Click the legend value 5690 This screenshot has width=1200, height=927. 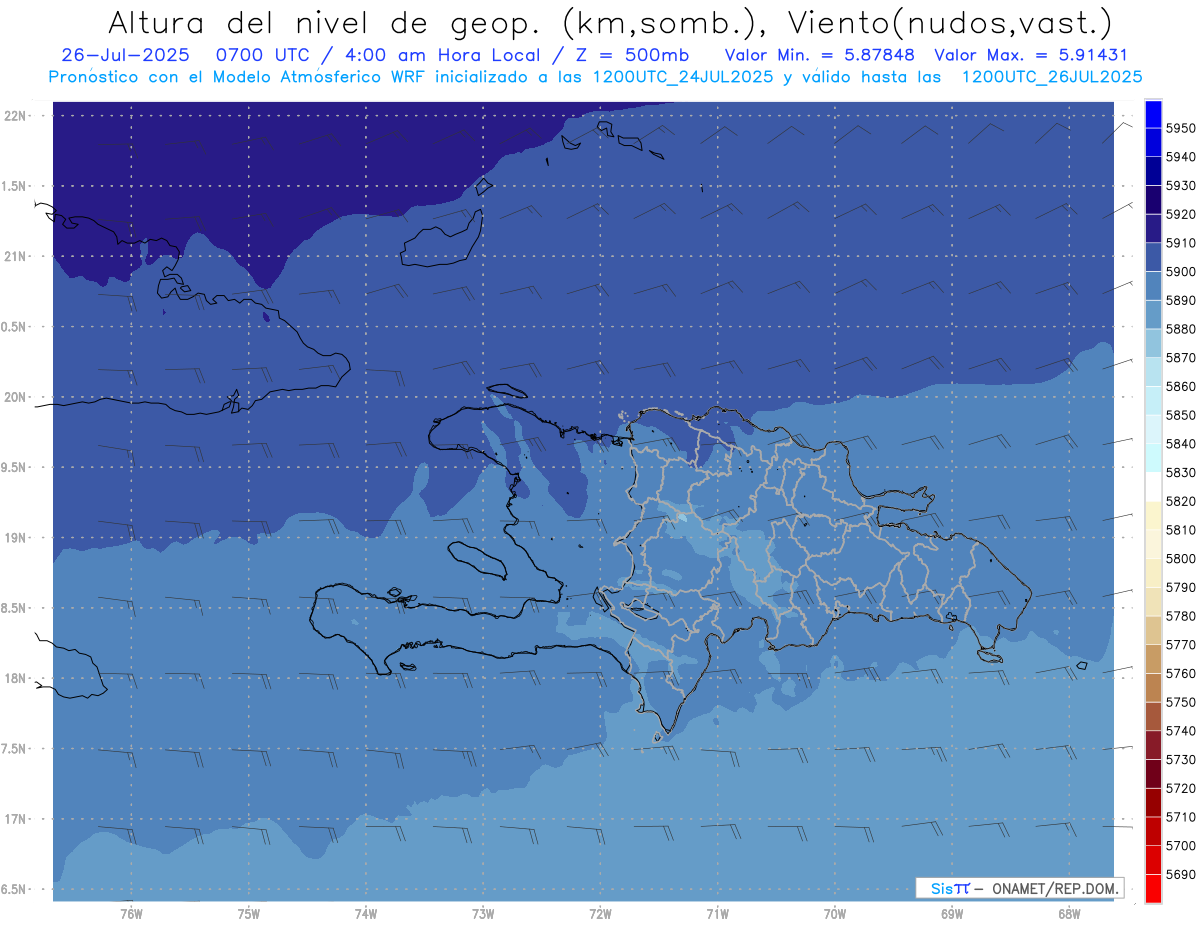(1180, 874)
